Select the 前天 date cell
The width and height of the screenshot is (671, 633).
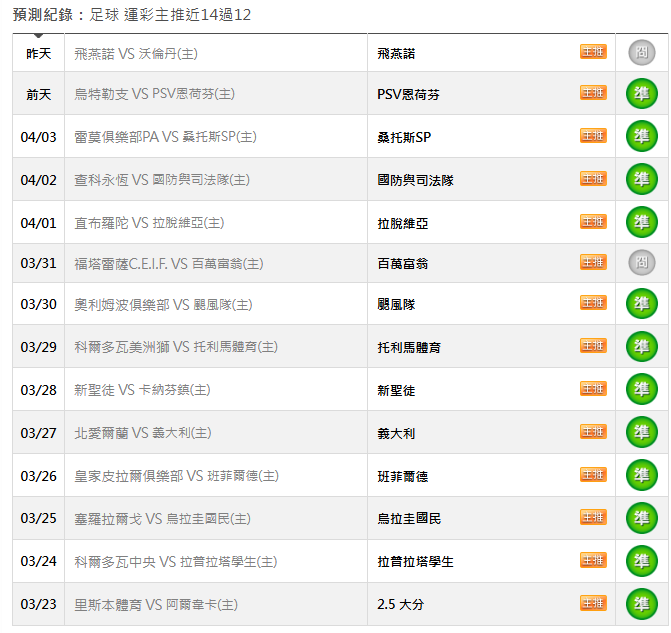[39, 94]
